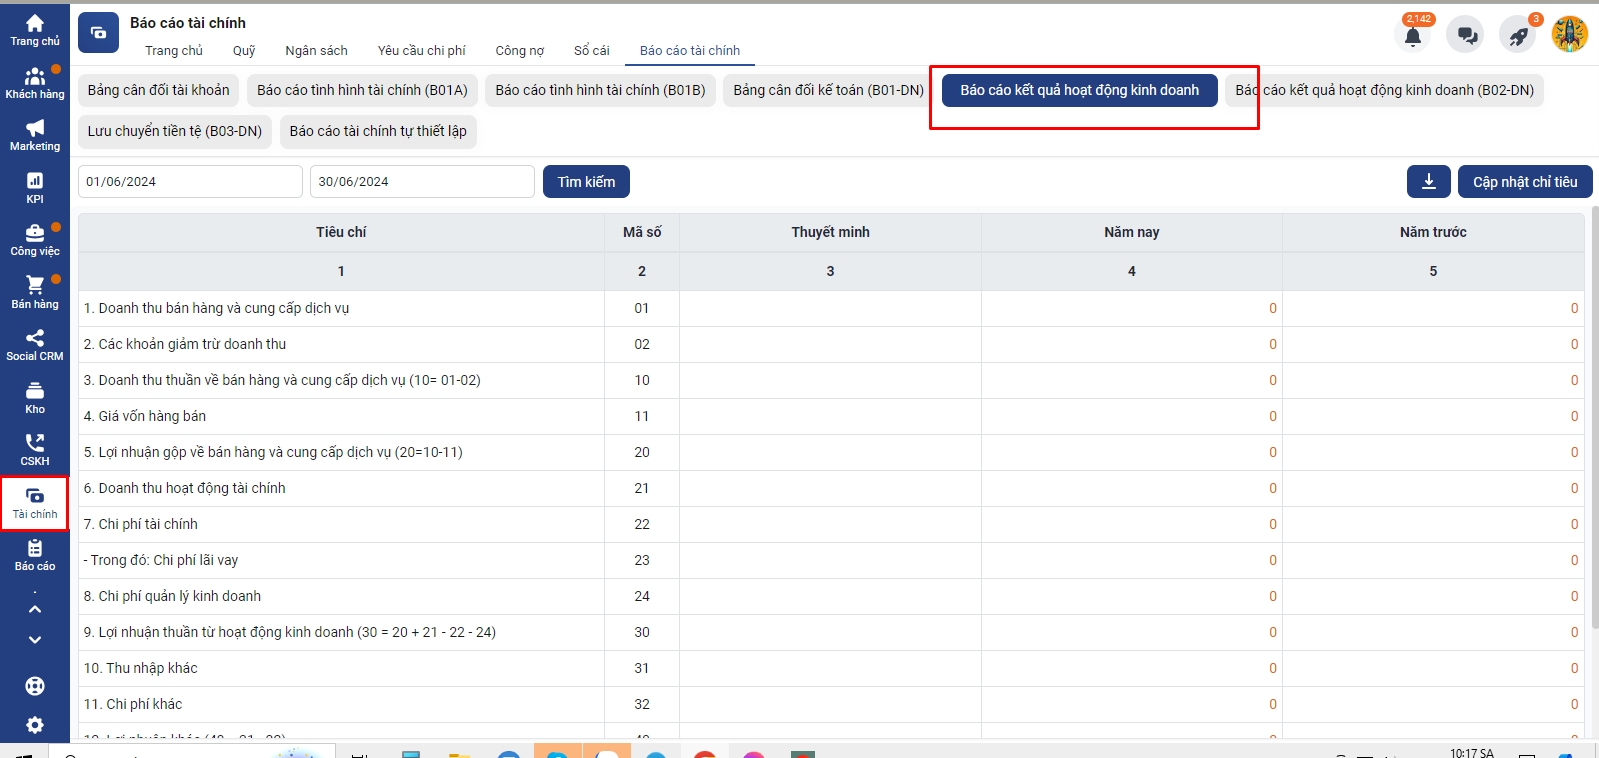The width and height of the screenshot is (1599, 758).
Task: Click the start date field 01/06/2024
Action: (x=190, y=182)
